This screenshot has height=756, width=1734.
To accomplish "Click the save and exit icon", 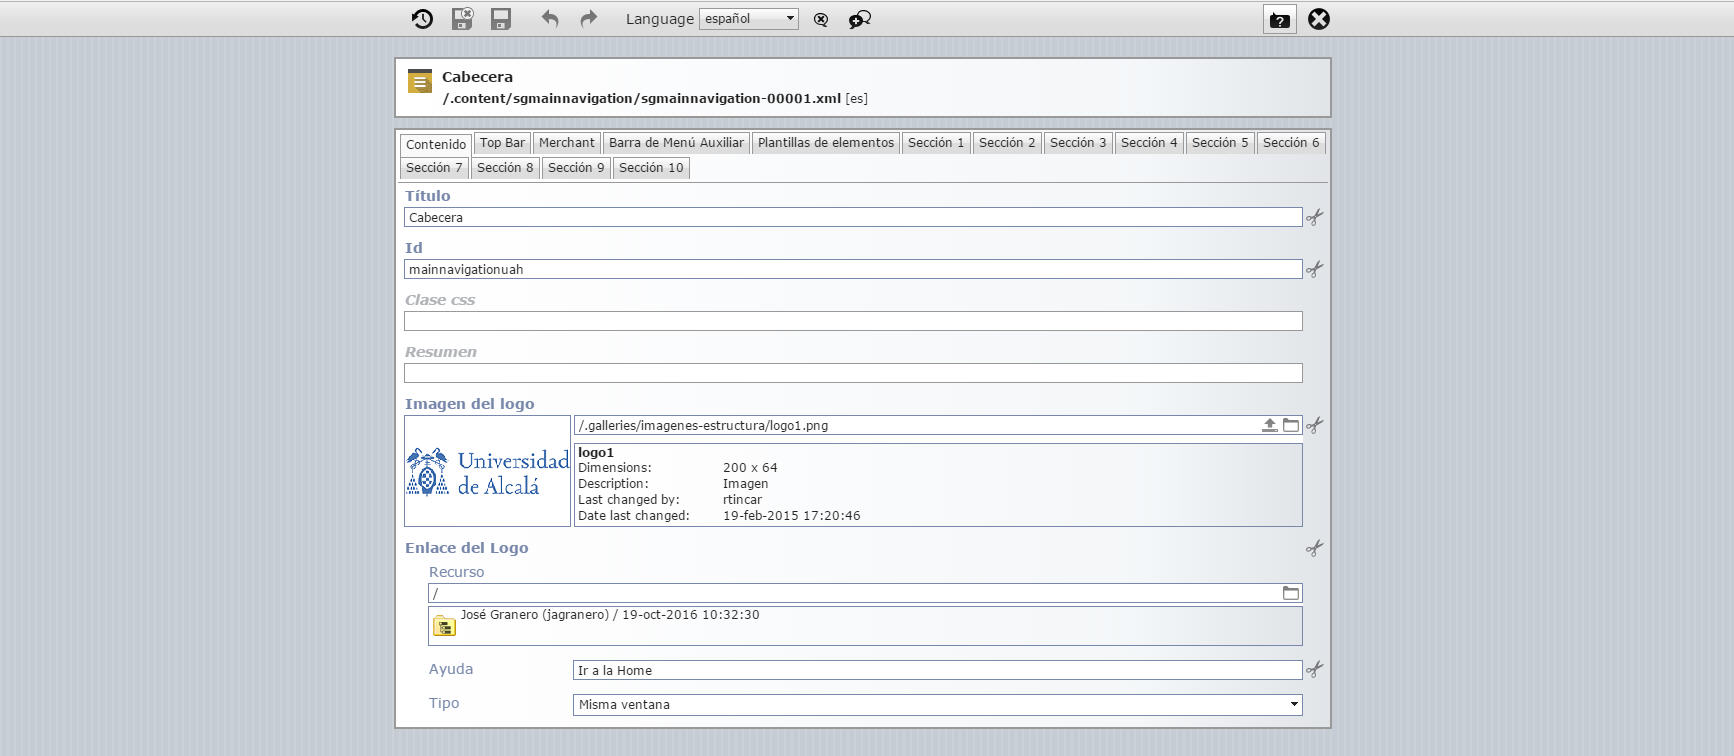I will point(462,19).
